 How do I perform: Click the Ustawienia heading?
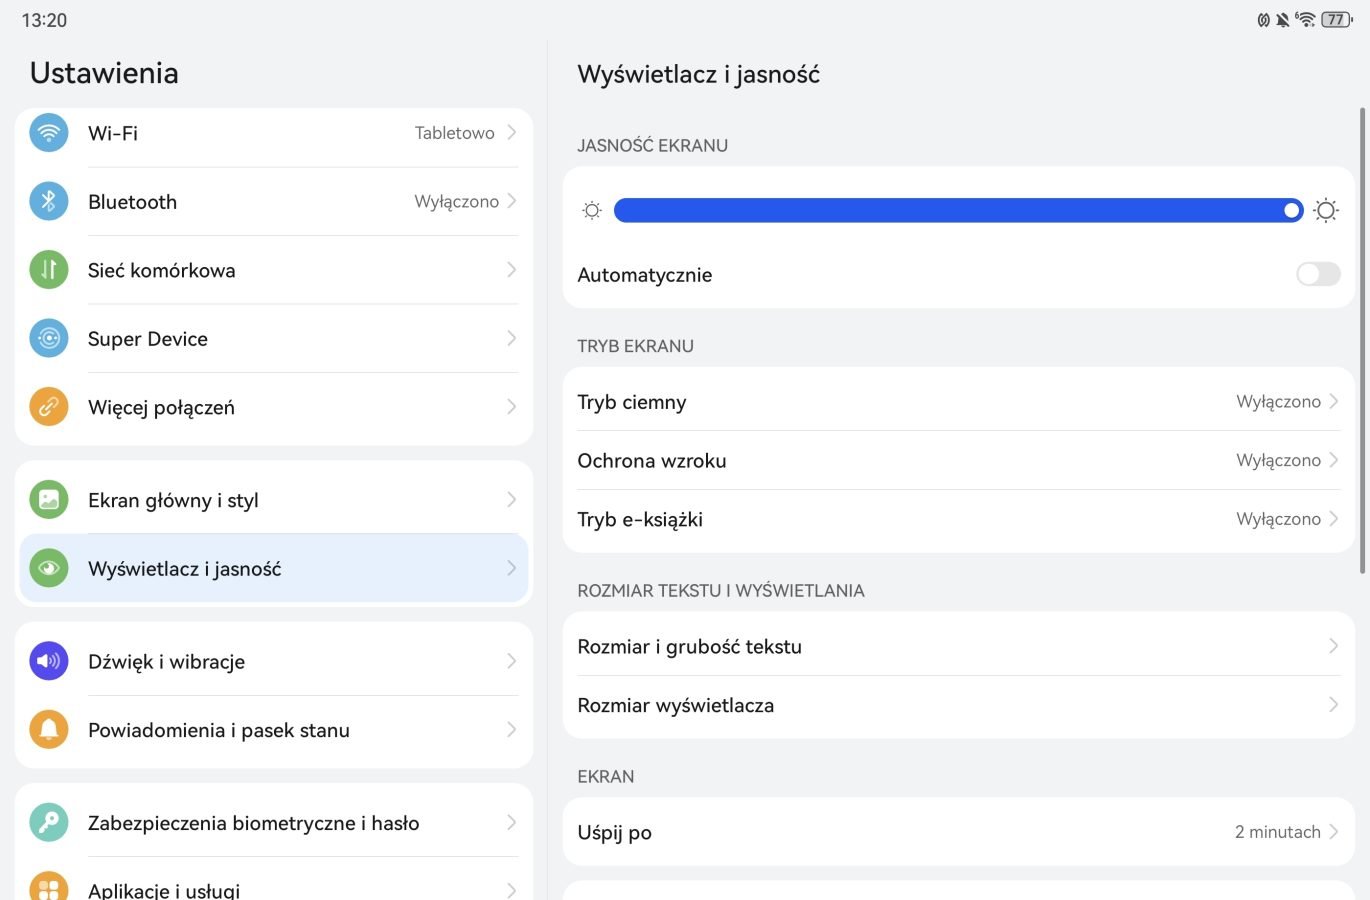click(104, 73)
